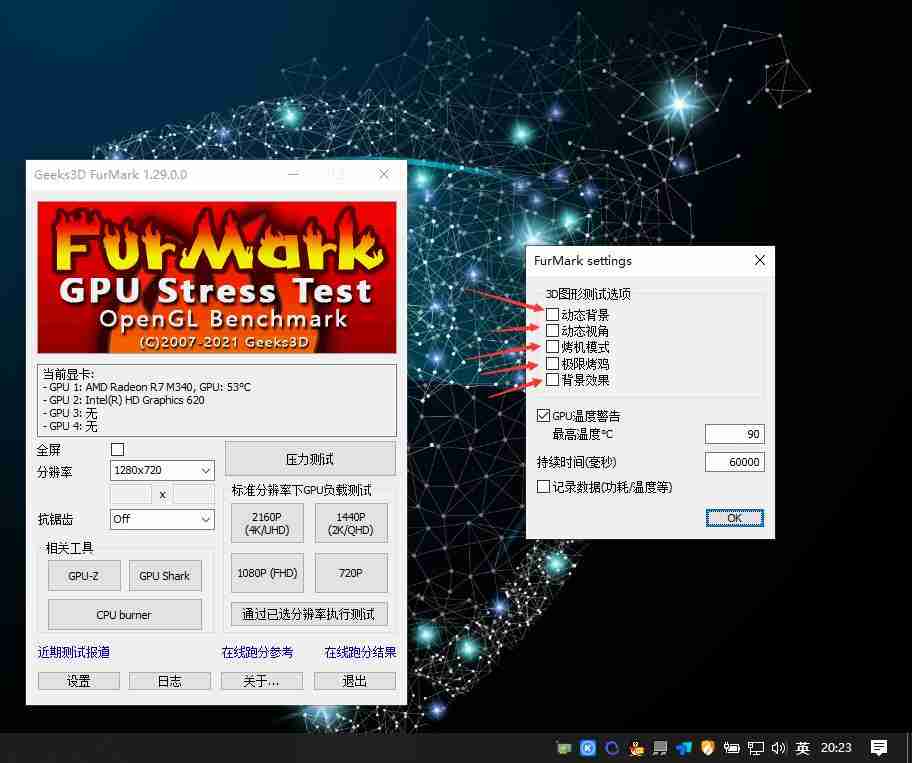Run the 1080P (FHD) benchmark
Image resolution: width=912 pixels, height=763 pixels.
(267, 573)
